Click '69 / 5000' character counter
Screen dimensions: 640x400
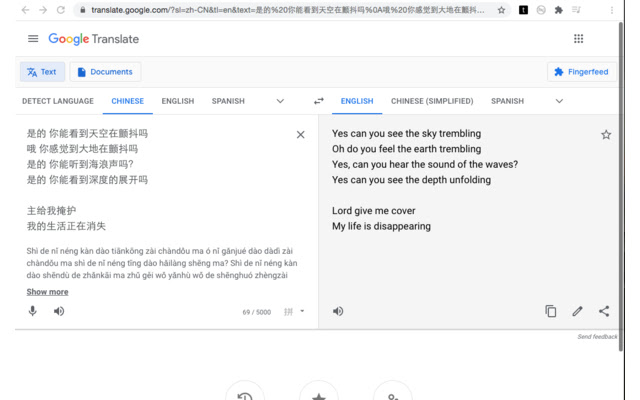(x=257, y=312)
